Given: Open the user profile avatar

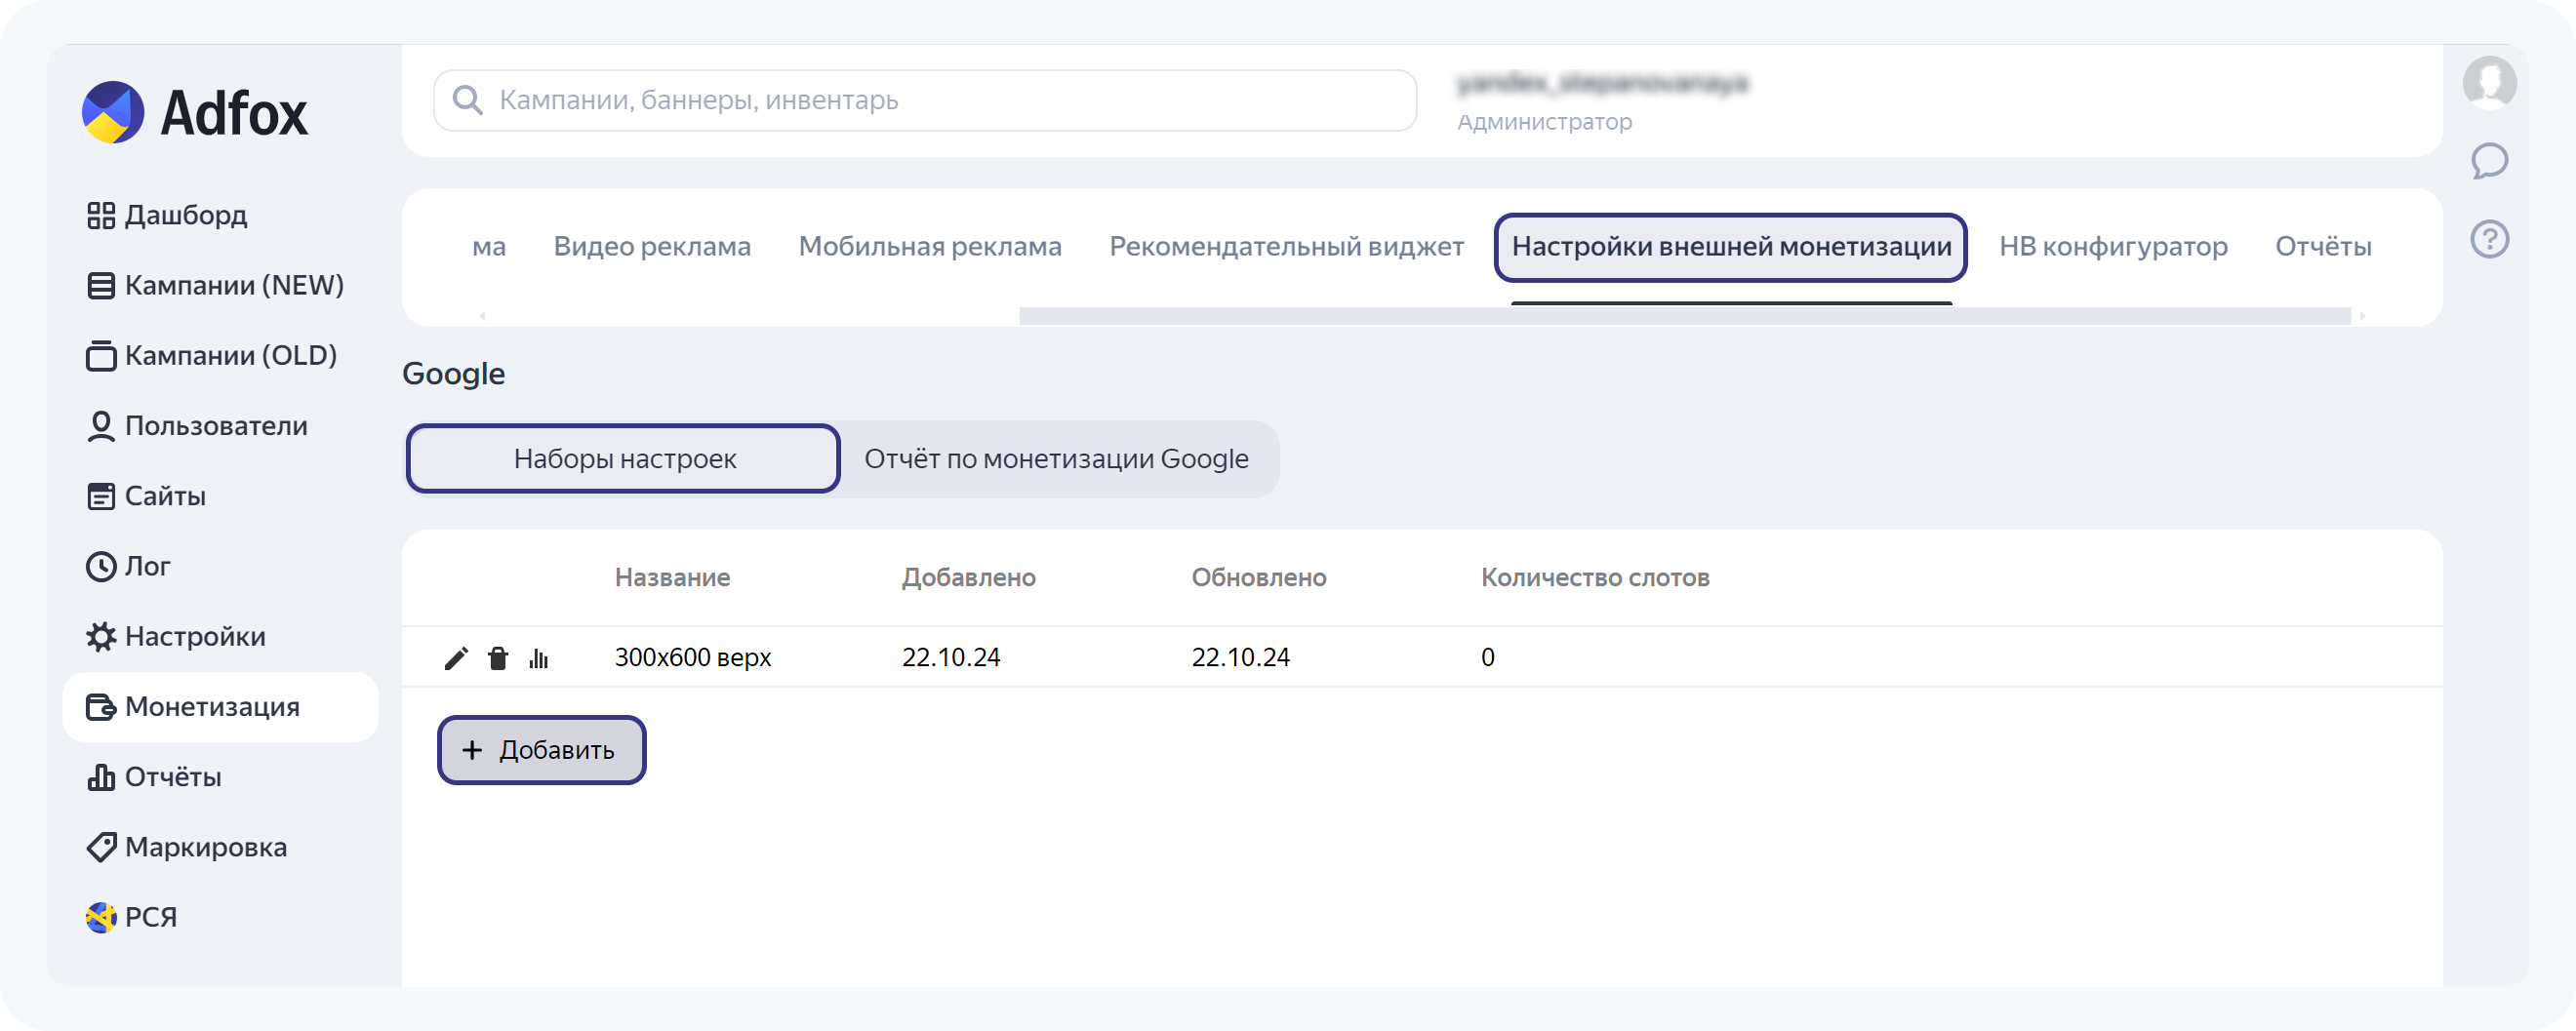Looking at the screenshot, I should pyautogui.click(x=2489, y=82).
